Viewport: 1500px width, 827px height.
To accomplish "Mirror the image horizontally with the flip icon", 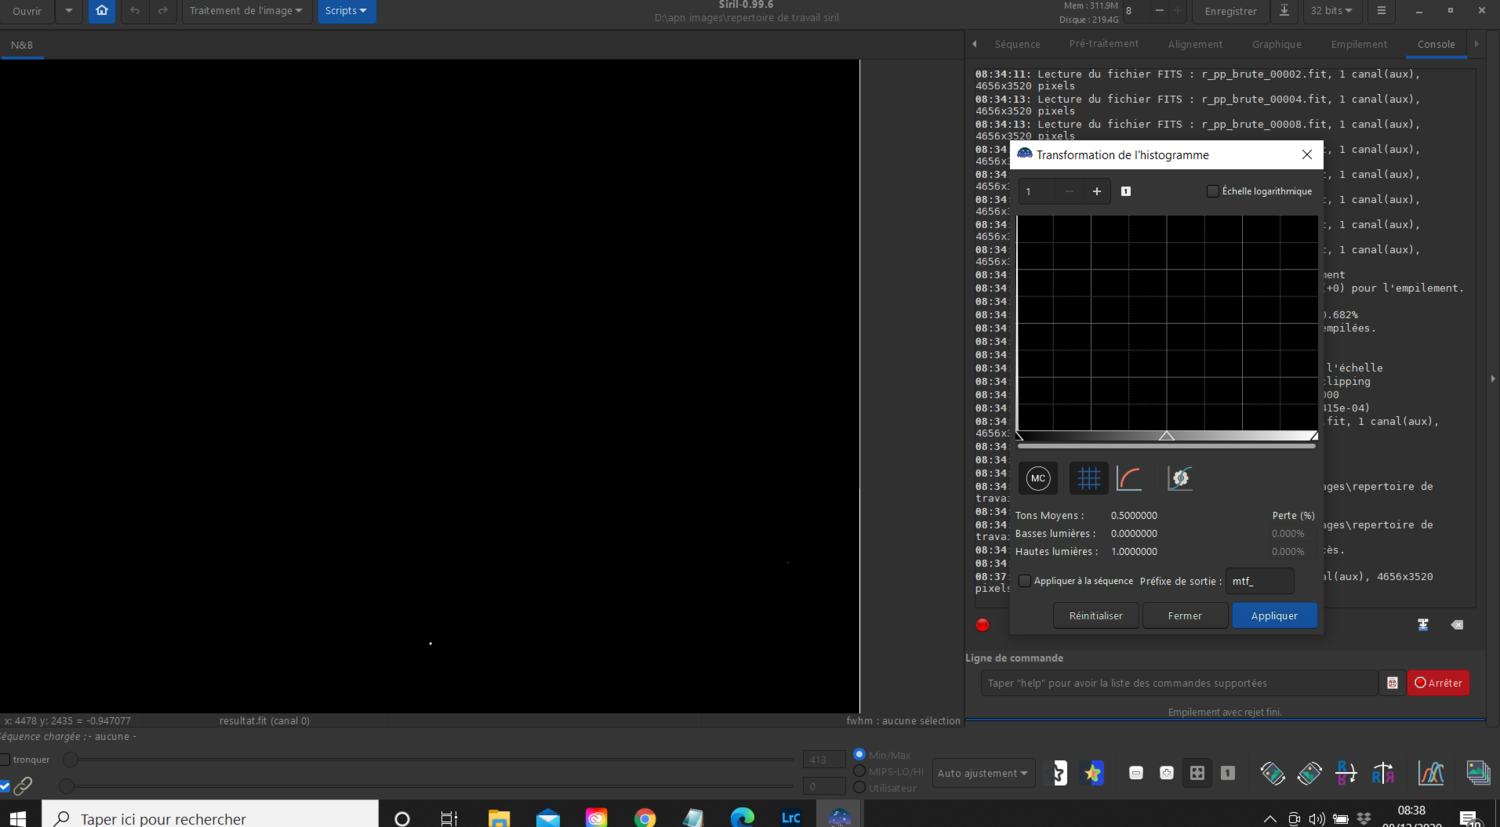I will [x=1382, y=773].
